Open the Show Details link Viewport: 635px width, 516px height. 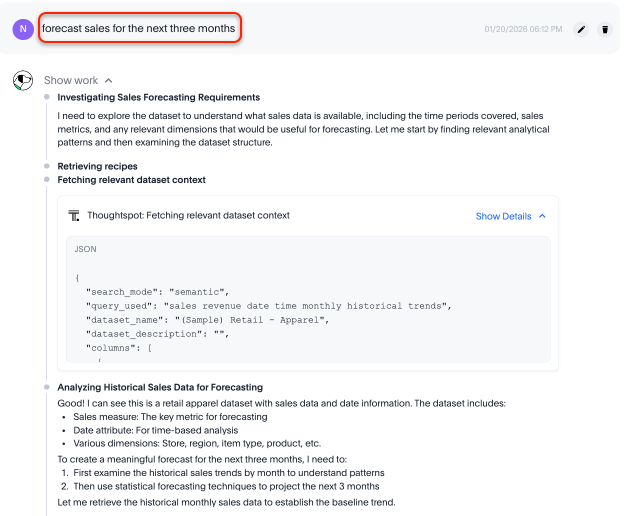(x=503, y=216)
